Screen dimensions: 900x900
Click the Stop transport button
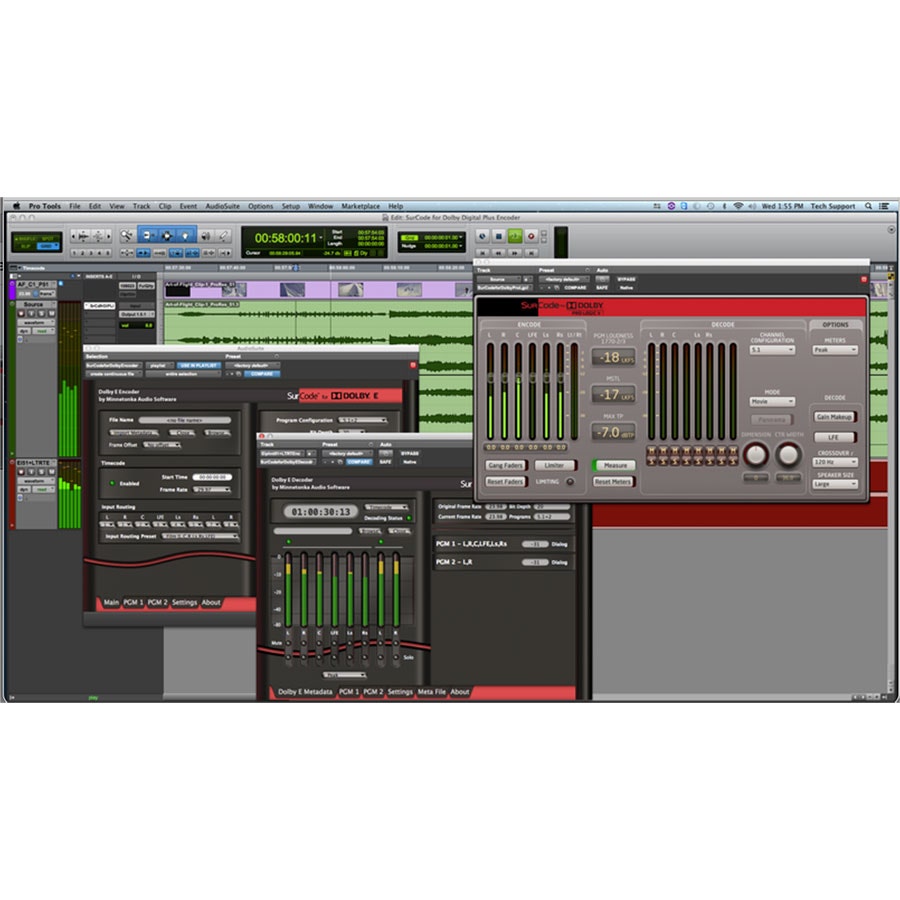[499, 236]
